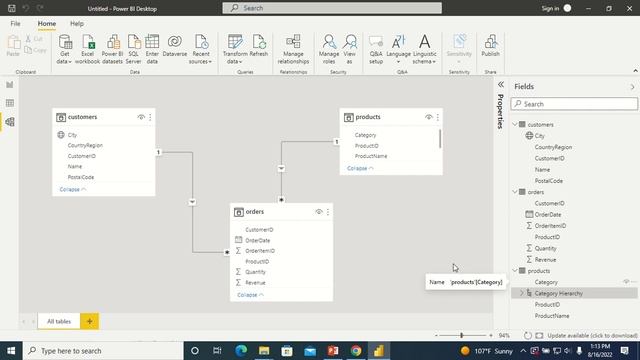640x360 pixels.
Task: Click the View as roles button
Action: tap(350, 49)
